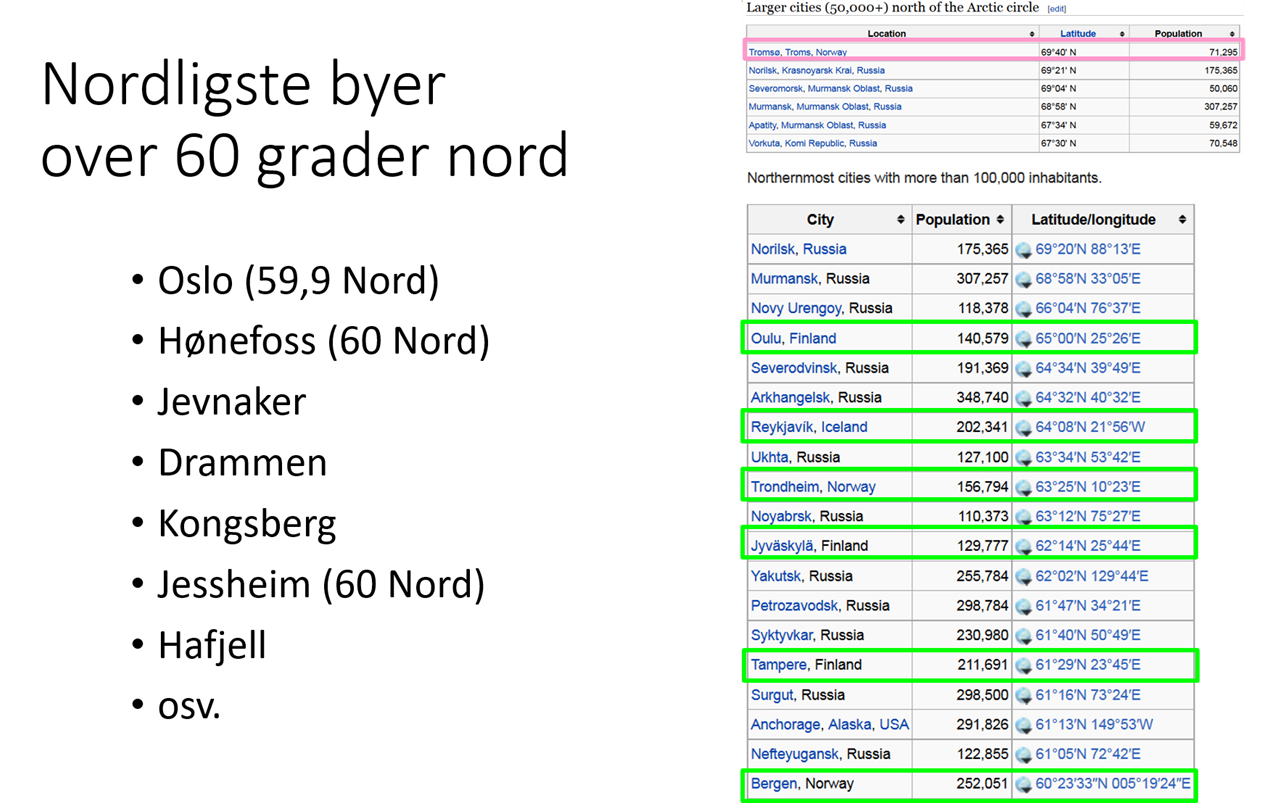The width and height of the screenshot is (1280, 803).
Task: Open Murmansk, Murmansk Oblast, Russia link
Action: pos(825,107)
